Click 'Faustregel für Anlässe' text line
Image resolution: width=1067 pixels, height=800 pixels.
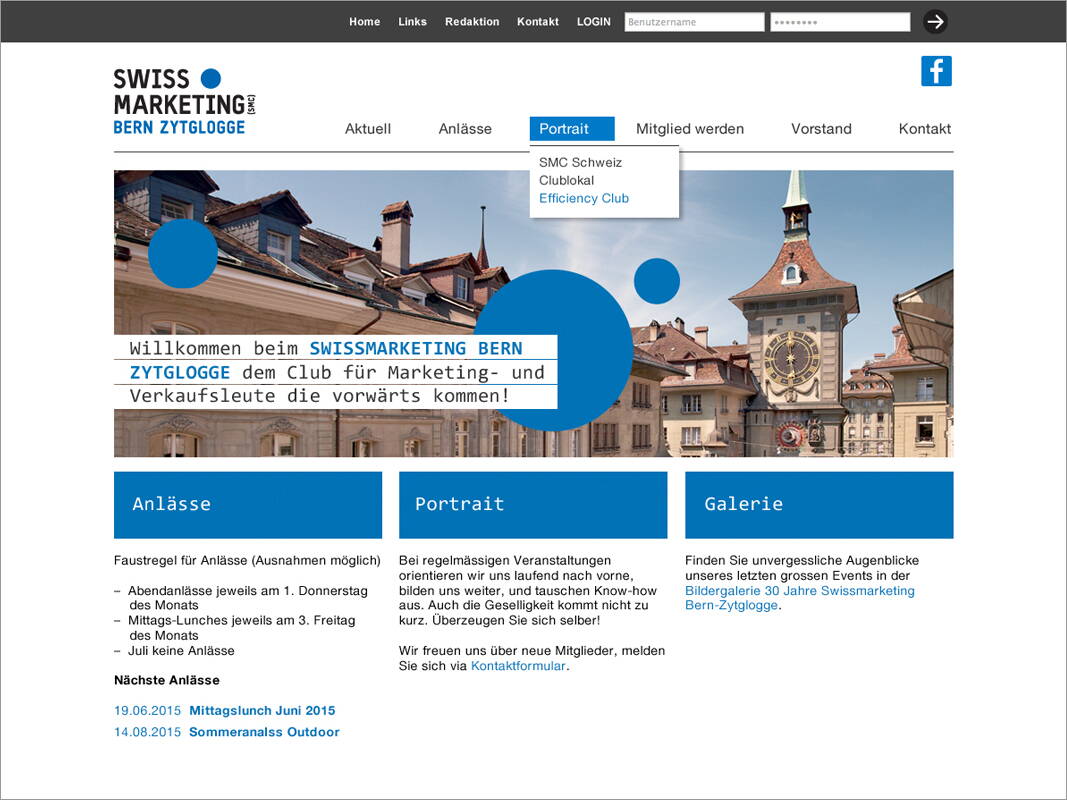click(247, 561)
